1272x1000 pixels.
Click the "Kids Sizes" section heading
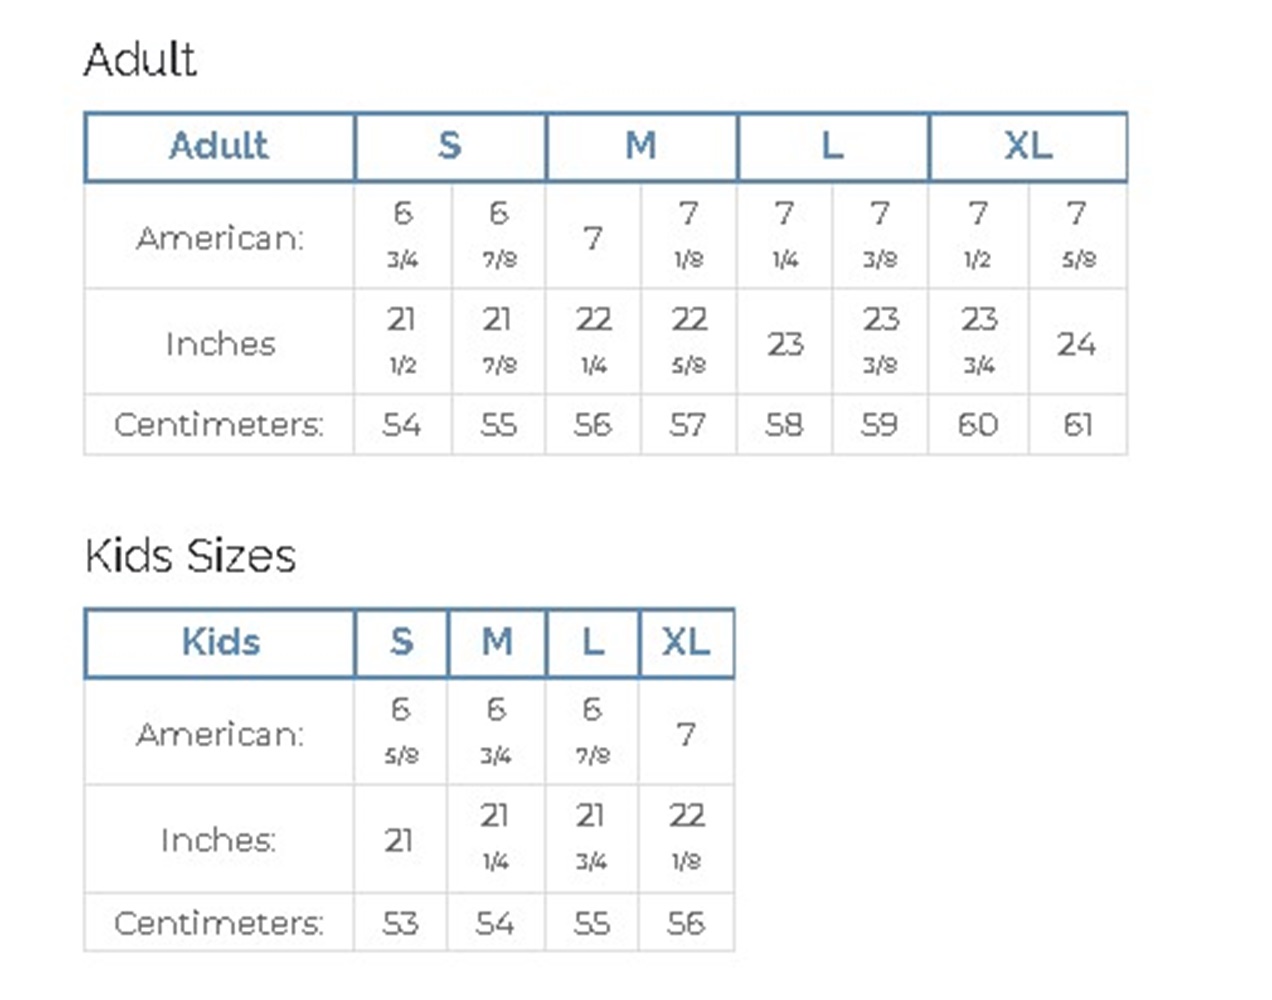click(x=190, y=556)
